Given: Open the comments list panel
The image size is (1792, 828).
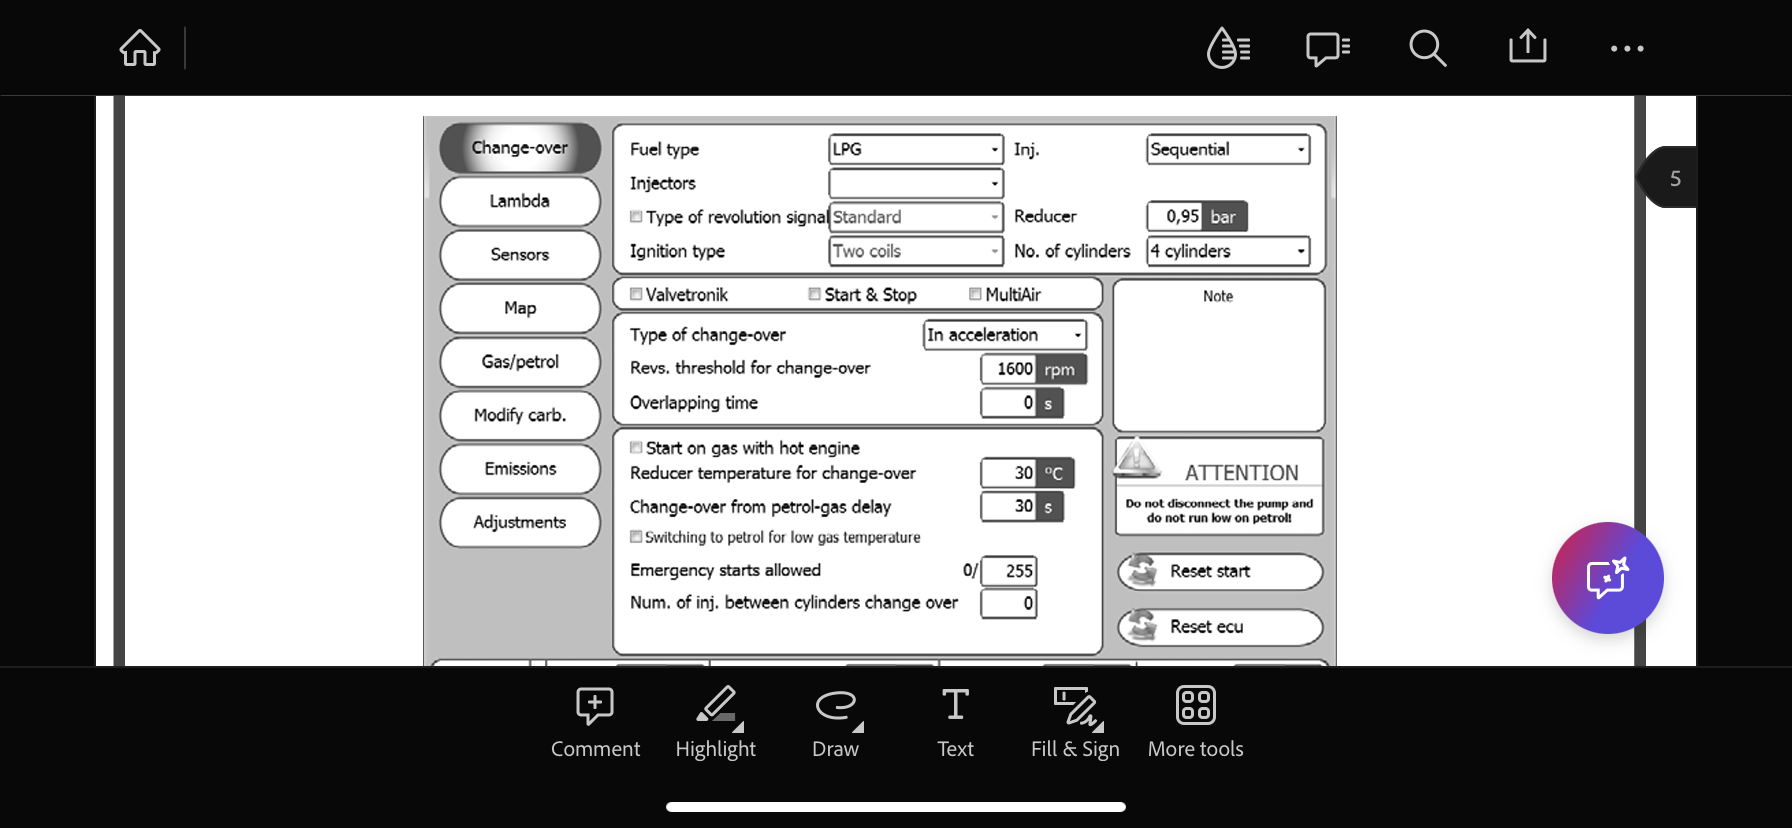Looking at the screenshot, I should click(x=1328, y=48).
